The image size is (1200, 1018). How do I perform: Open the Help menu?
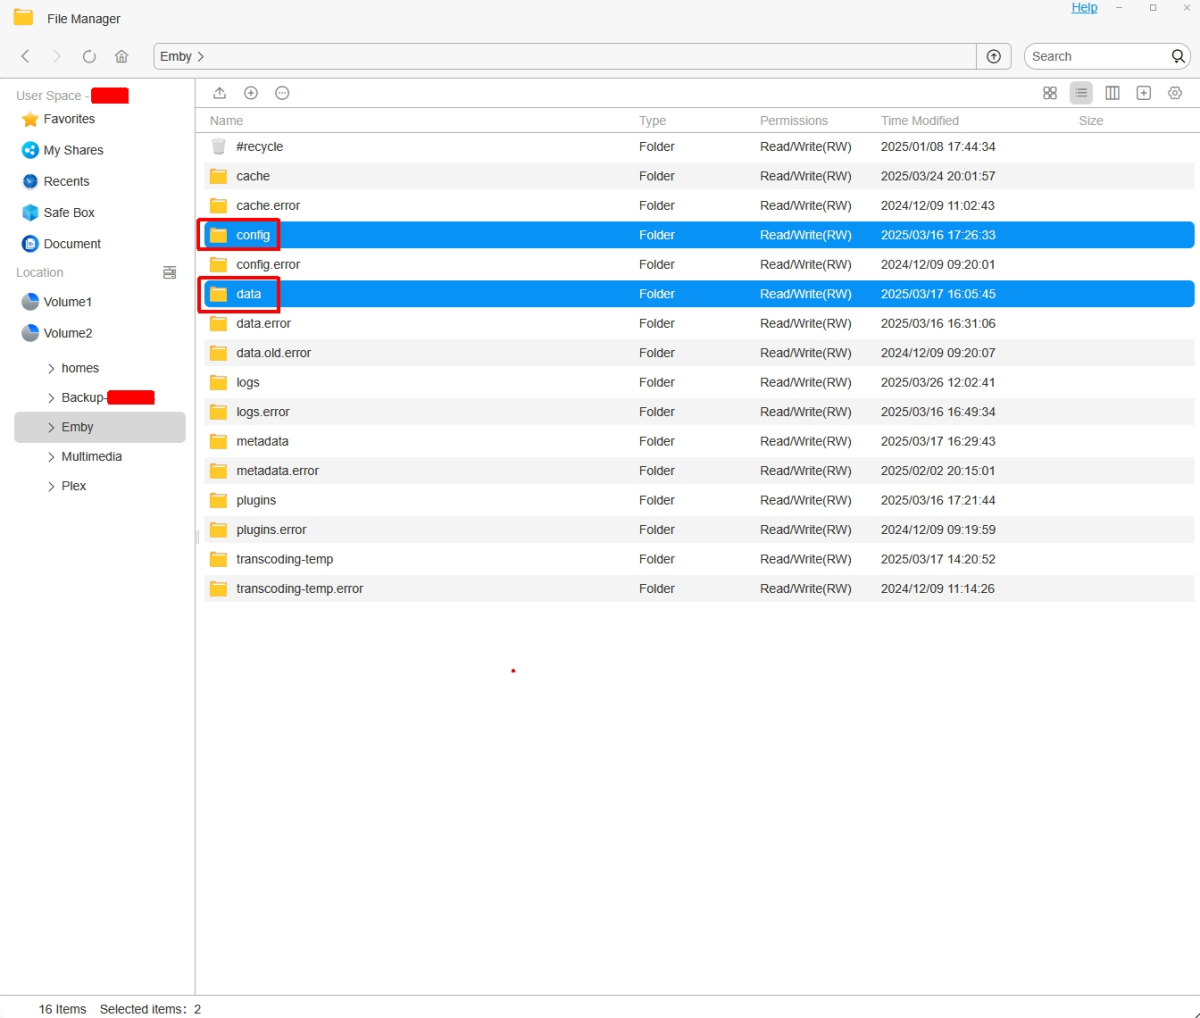click(x=1084, y=7)
